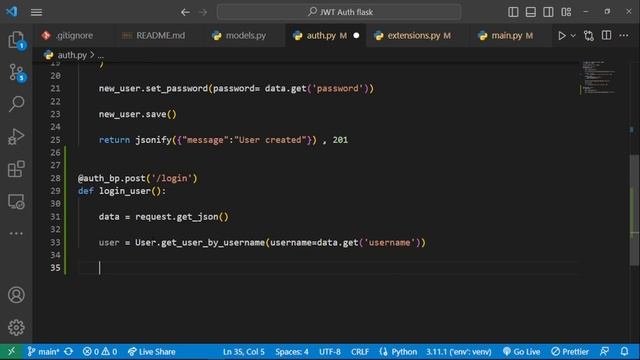Switch to the main.py tab

(x=506, y=36)
